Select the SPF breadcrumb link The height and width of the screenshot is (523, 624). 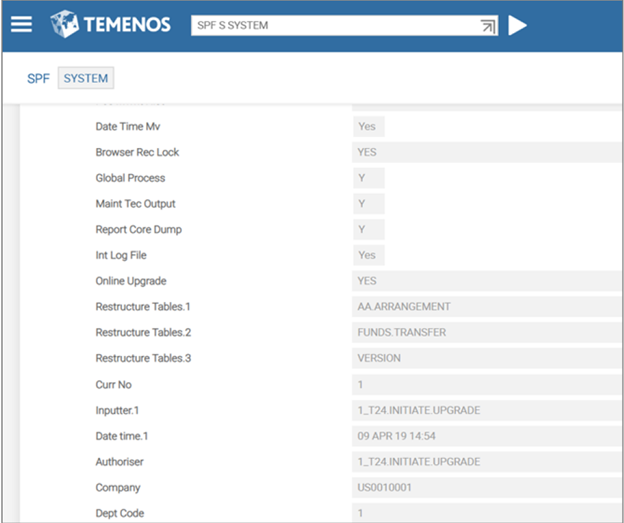click(x=38, y=77)
